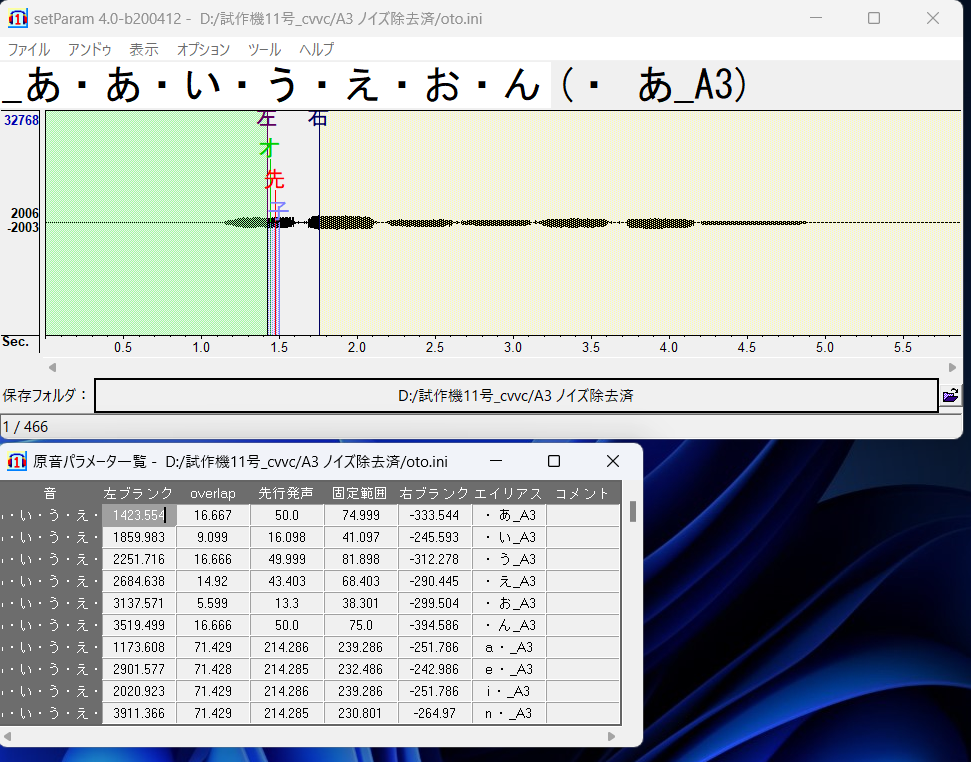Click the 先行発声 column header

286,493
